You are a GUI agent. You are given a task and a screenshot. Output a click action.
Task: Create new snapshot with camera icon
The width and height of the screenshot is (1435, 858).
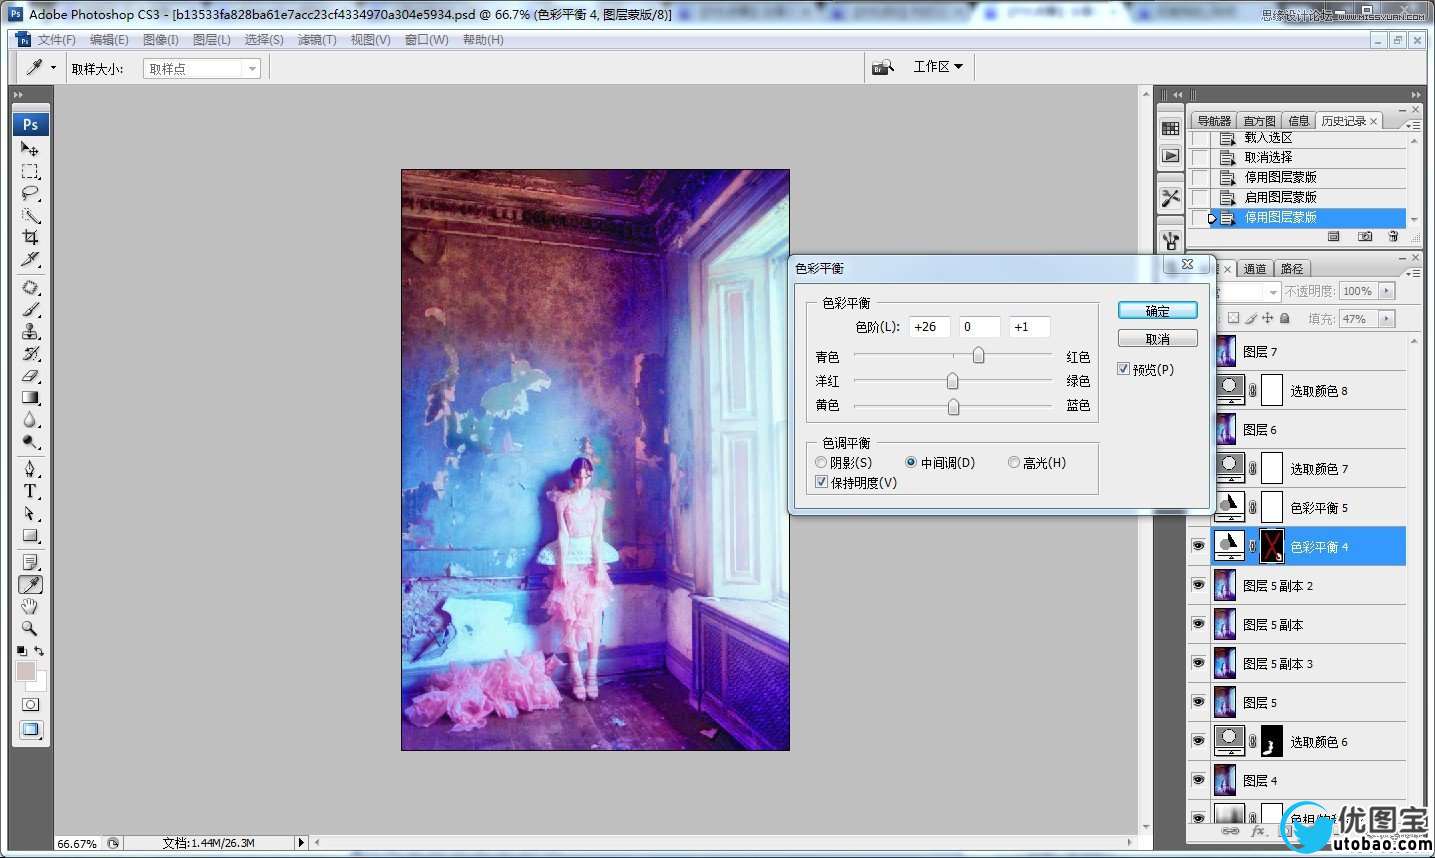(1364, 237)
